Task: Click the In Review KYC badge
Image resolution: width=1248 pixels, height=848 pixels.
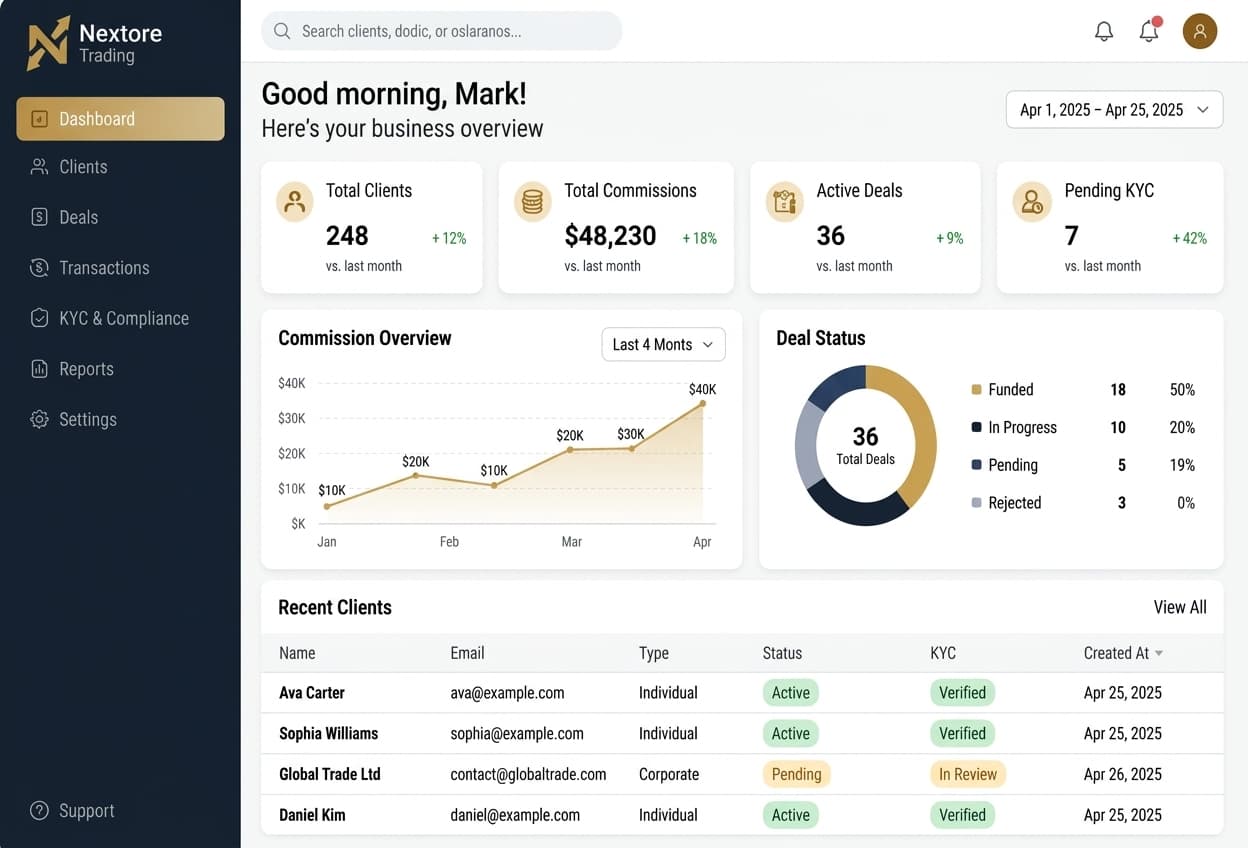Action: tap(968, 774)
